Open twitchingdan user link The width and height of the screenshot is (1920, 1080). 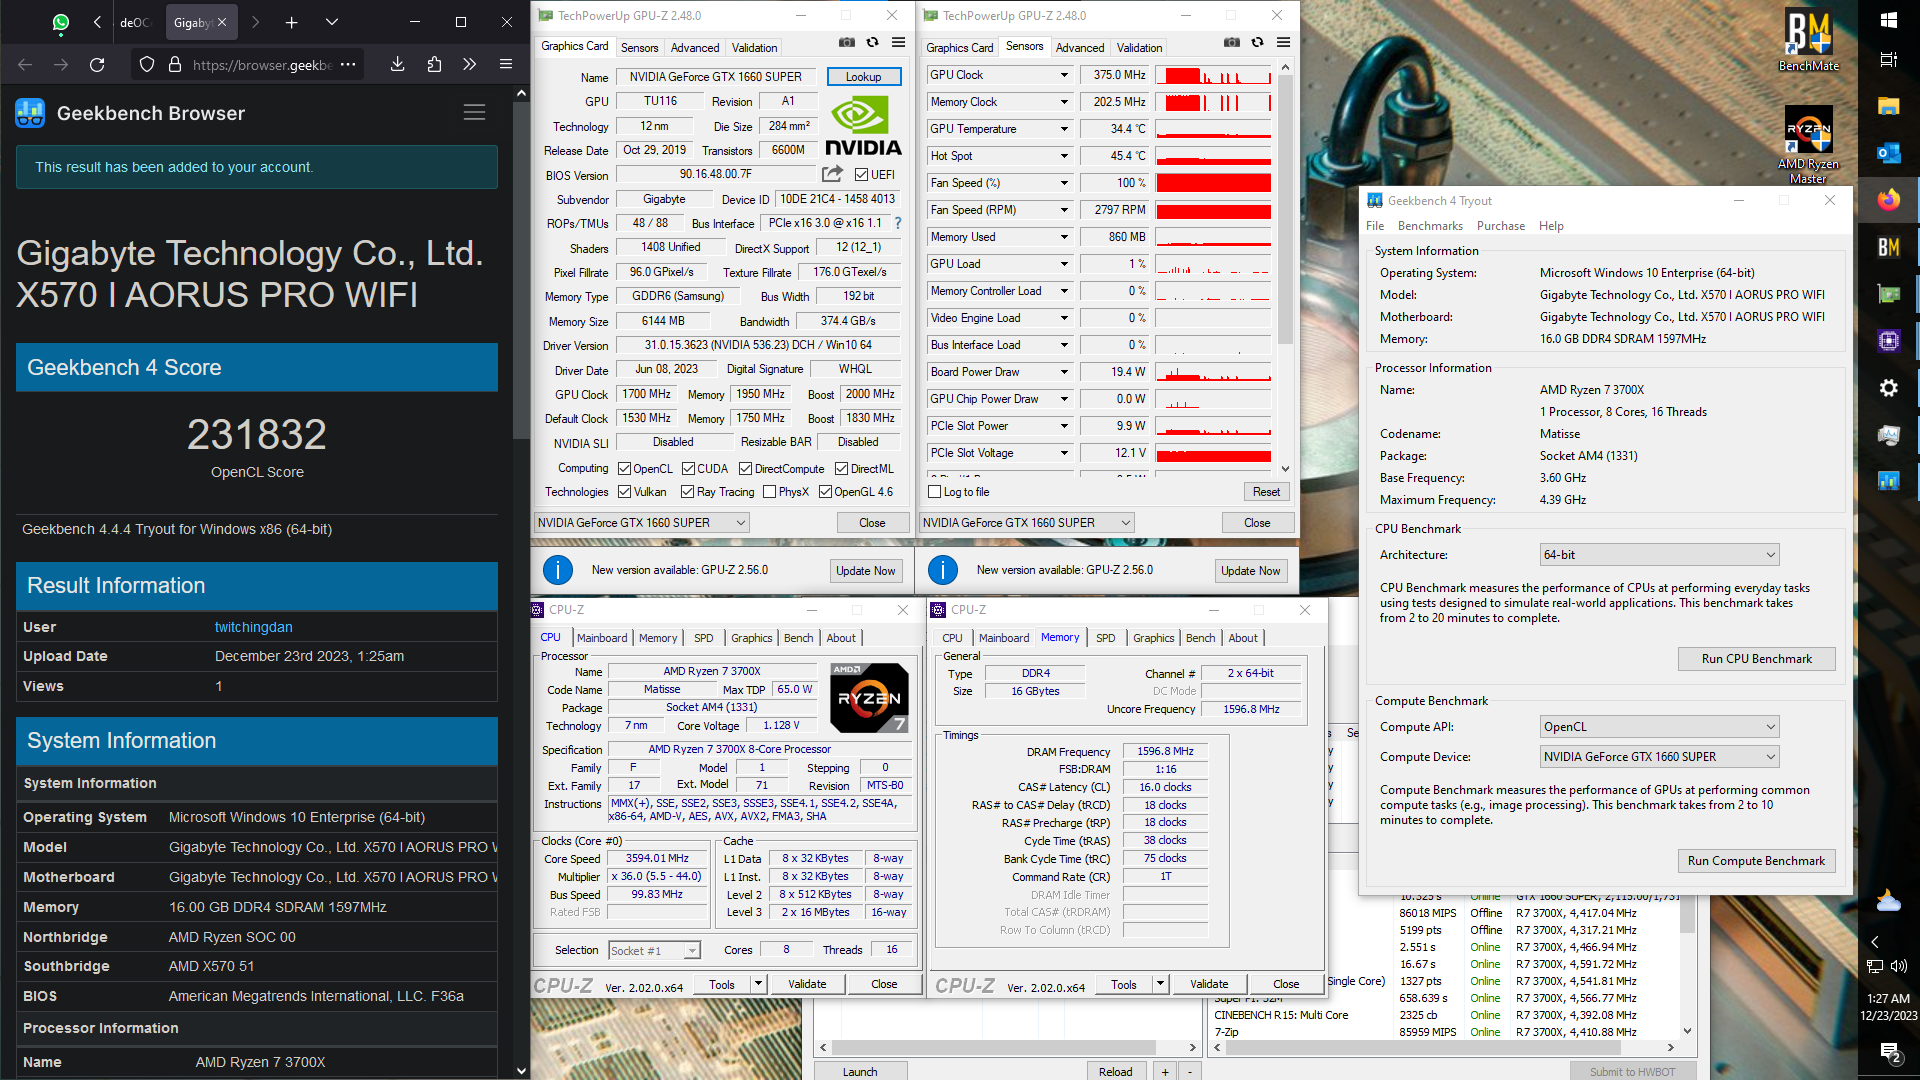click(253, 627)
